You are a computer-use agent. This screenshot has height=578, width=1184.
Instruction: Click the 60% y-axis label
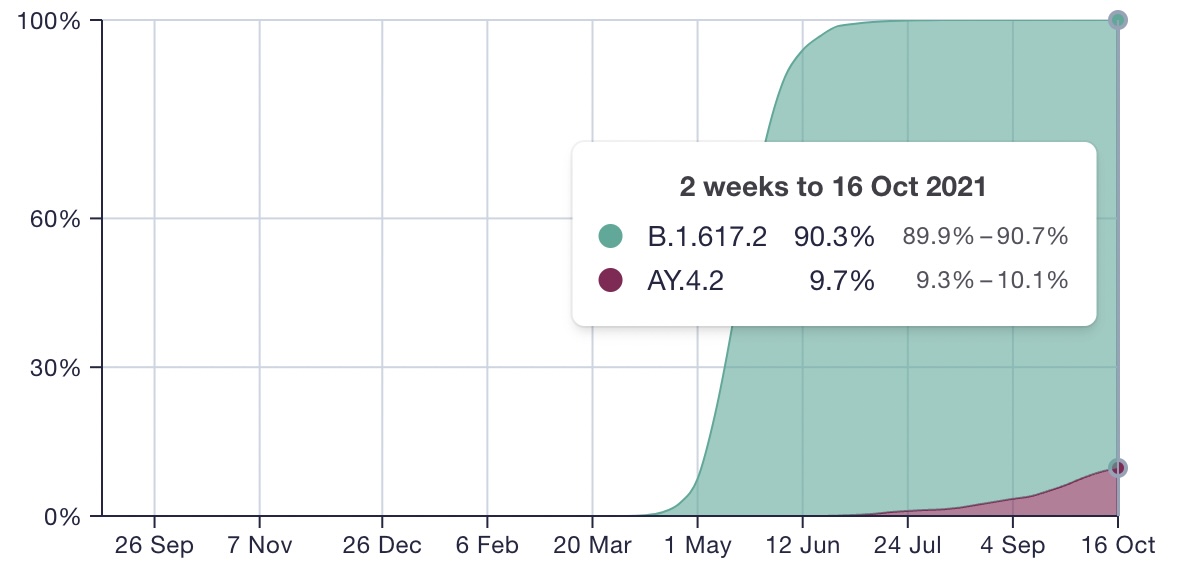tap(54, 219)
